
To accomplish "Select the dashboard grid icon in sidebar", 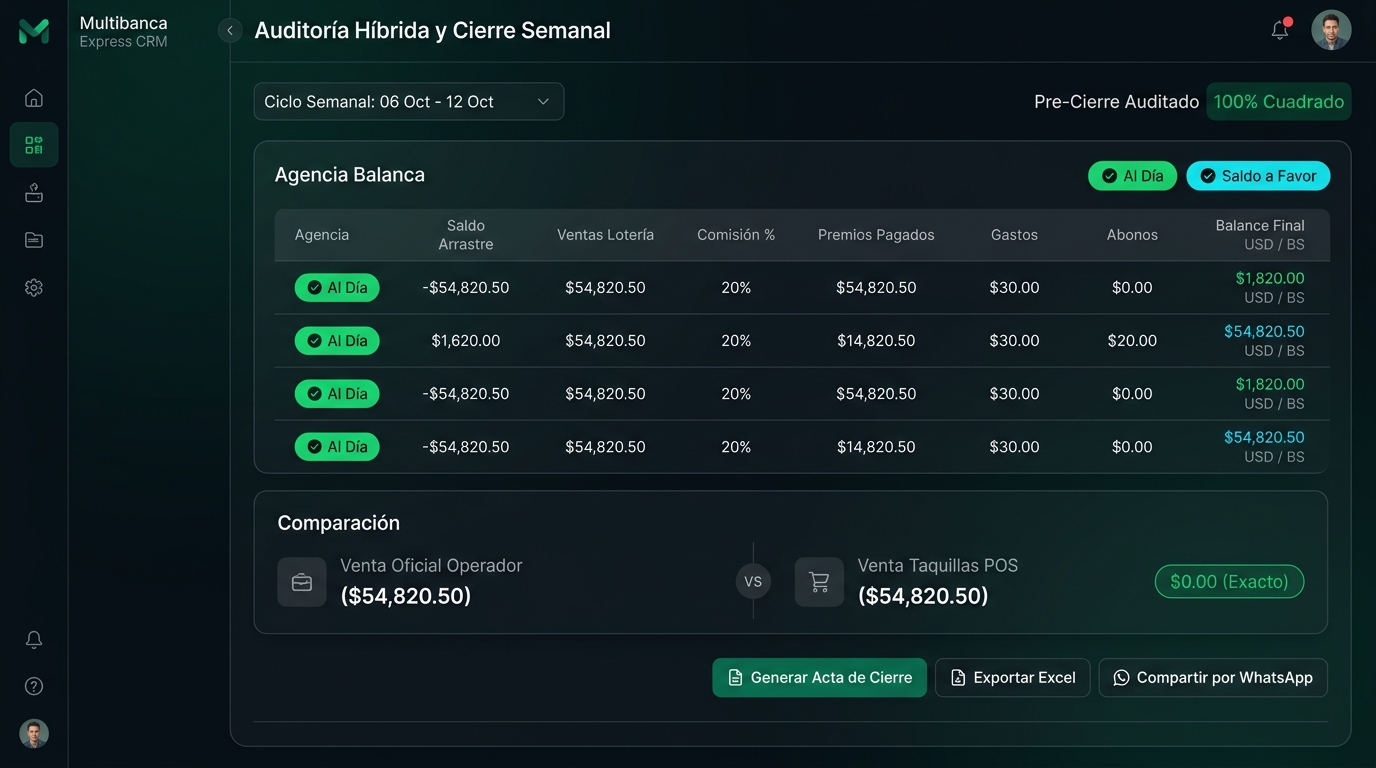I will pyautogui.click(x=34, y=145).
